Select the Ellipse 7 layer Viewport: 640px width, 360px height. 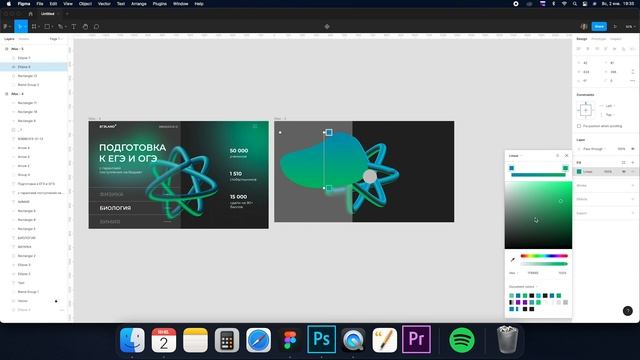24,58
